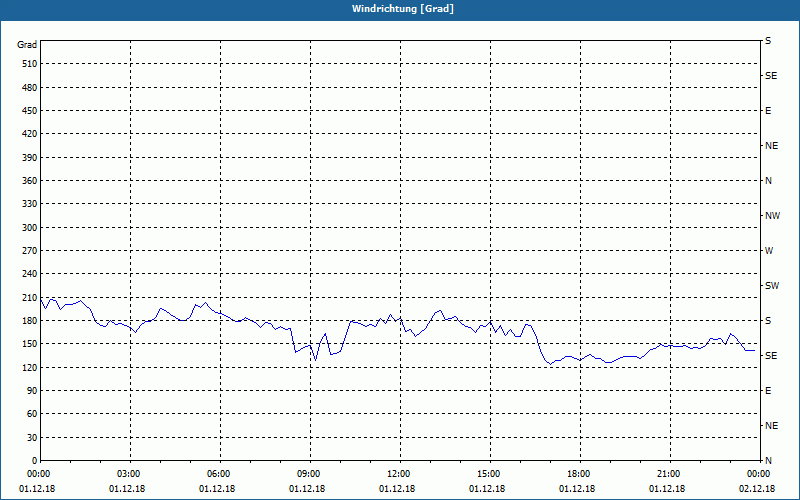Click the N compass label beside the 360 gridline

coord(768,181)
